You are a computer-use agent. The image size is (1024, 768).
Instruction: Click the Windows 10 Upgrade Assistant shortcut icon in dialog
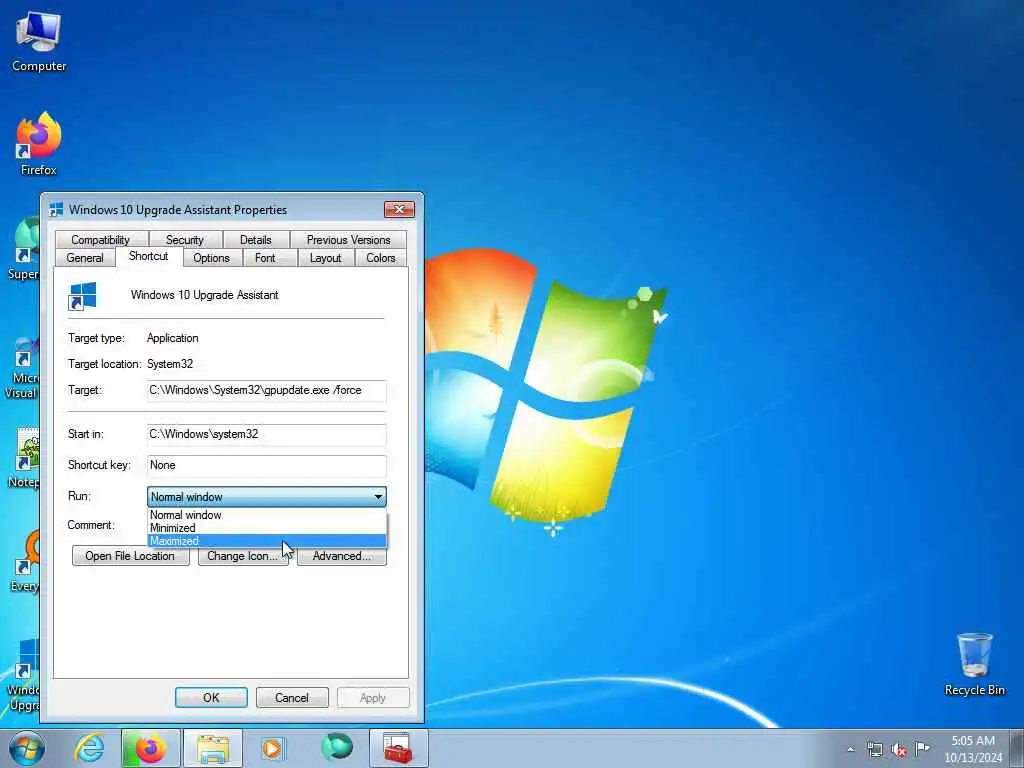tap(83, 296)
